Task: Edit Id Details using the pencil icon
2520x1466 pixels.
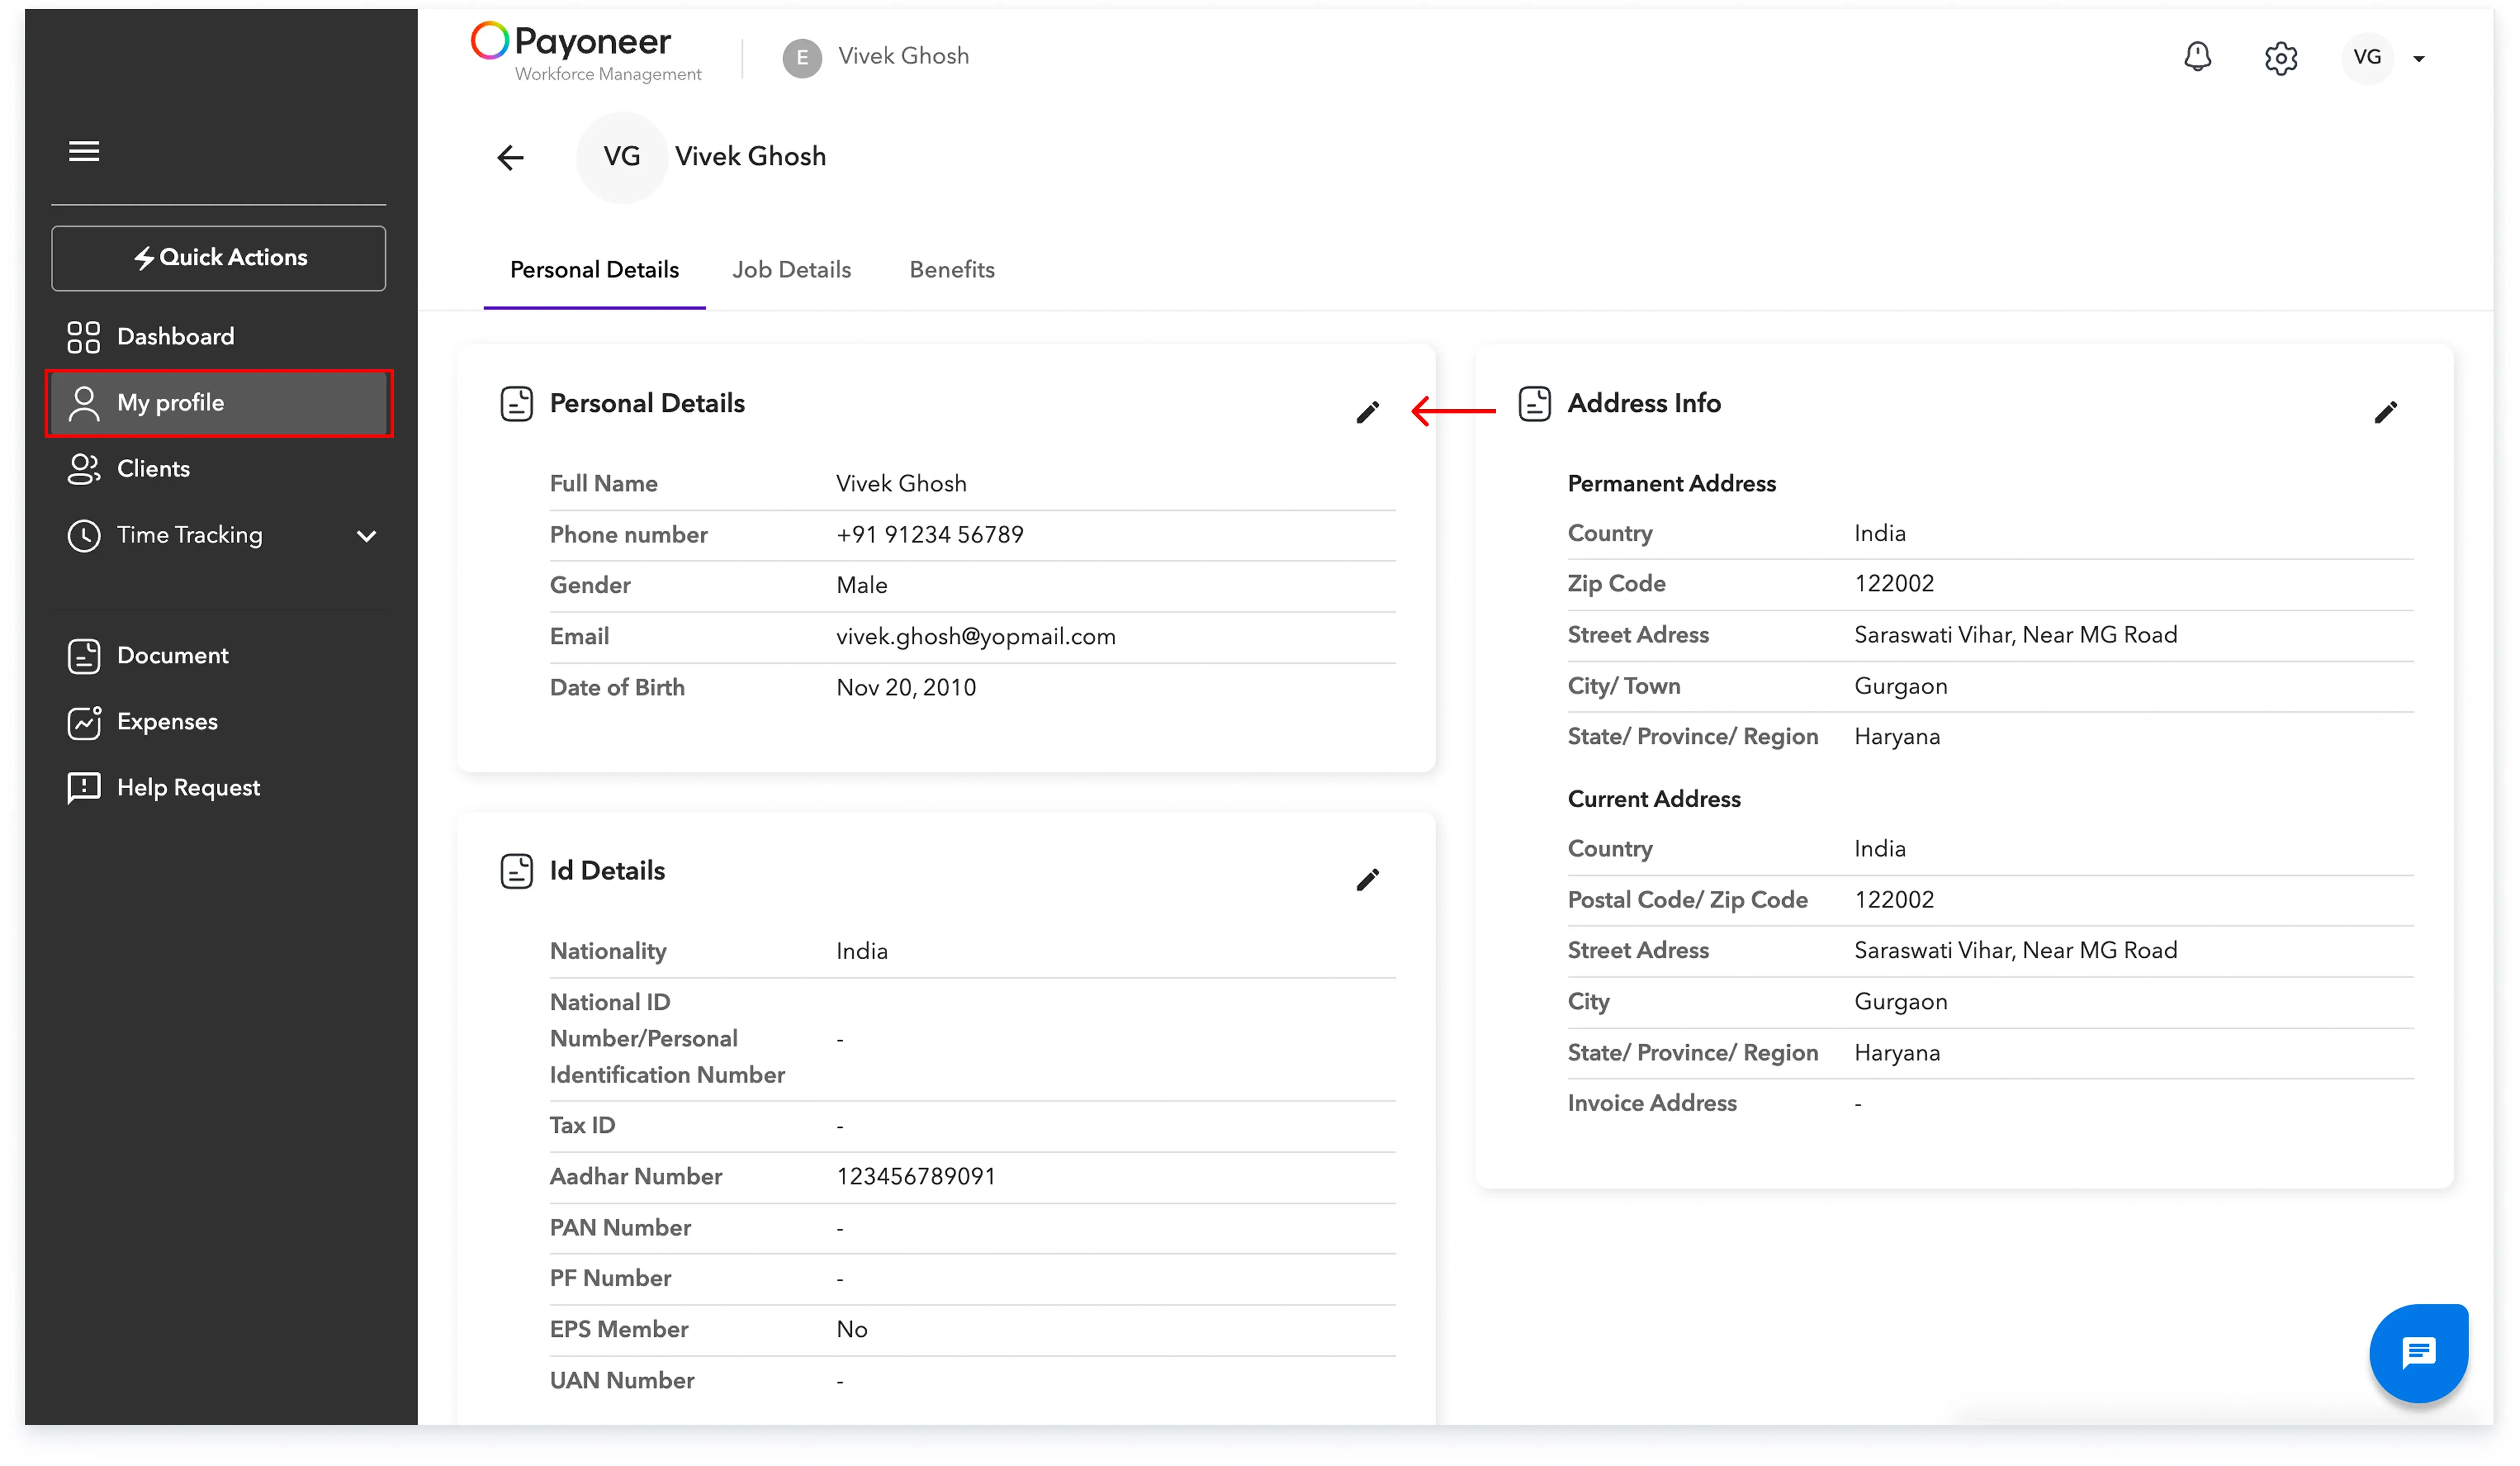Action: coord(1368,879)
